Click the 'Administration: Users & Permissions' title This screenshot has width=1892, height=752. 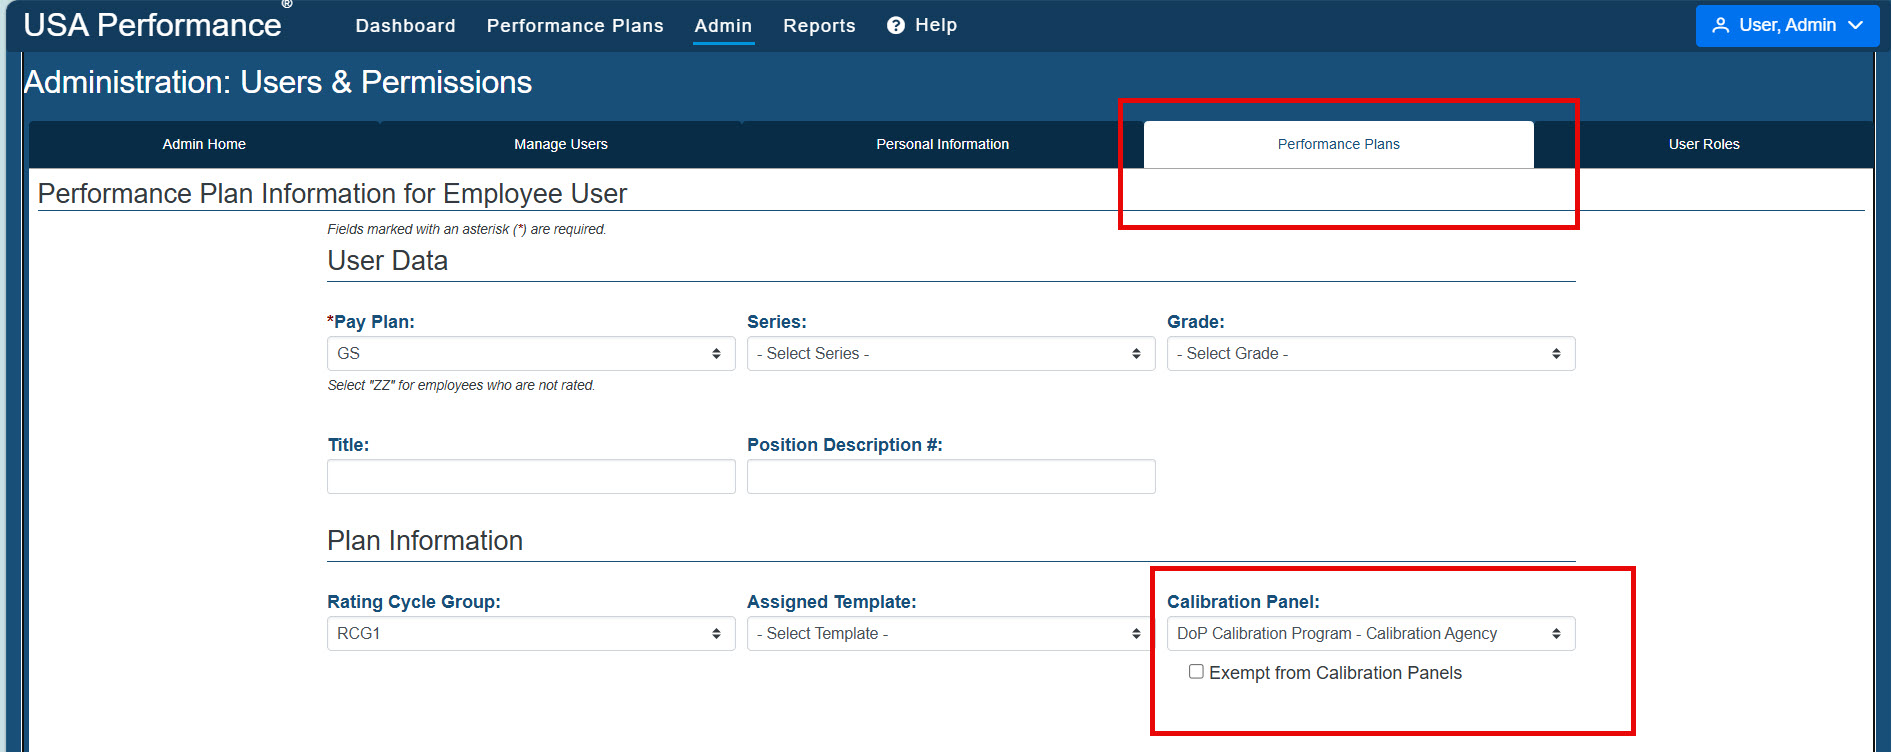(278, 82)
